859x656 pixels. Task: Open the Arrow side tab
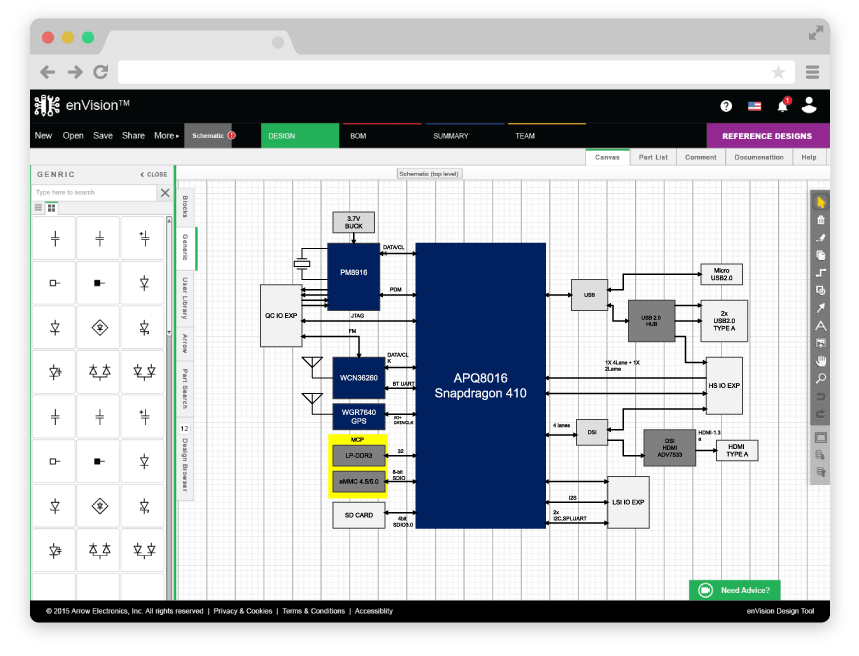(x=185, y=344)
